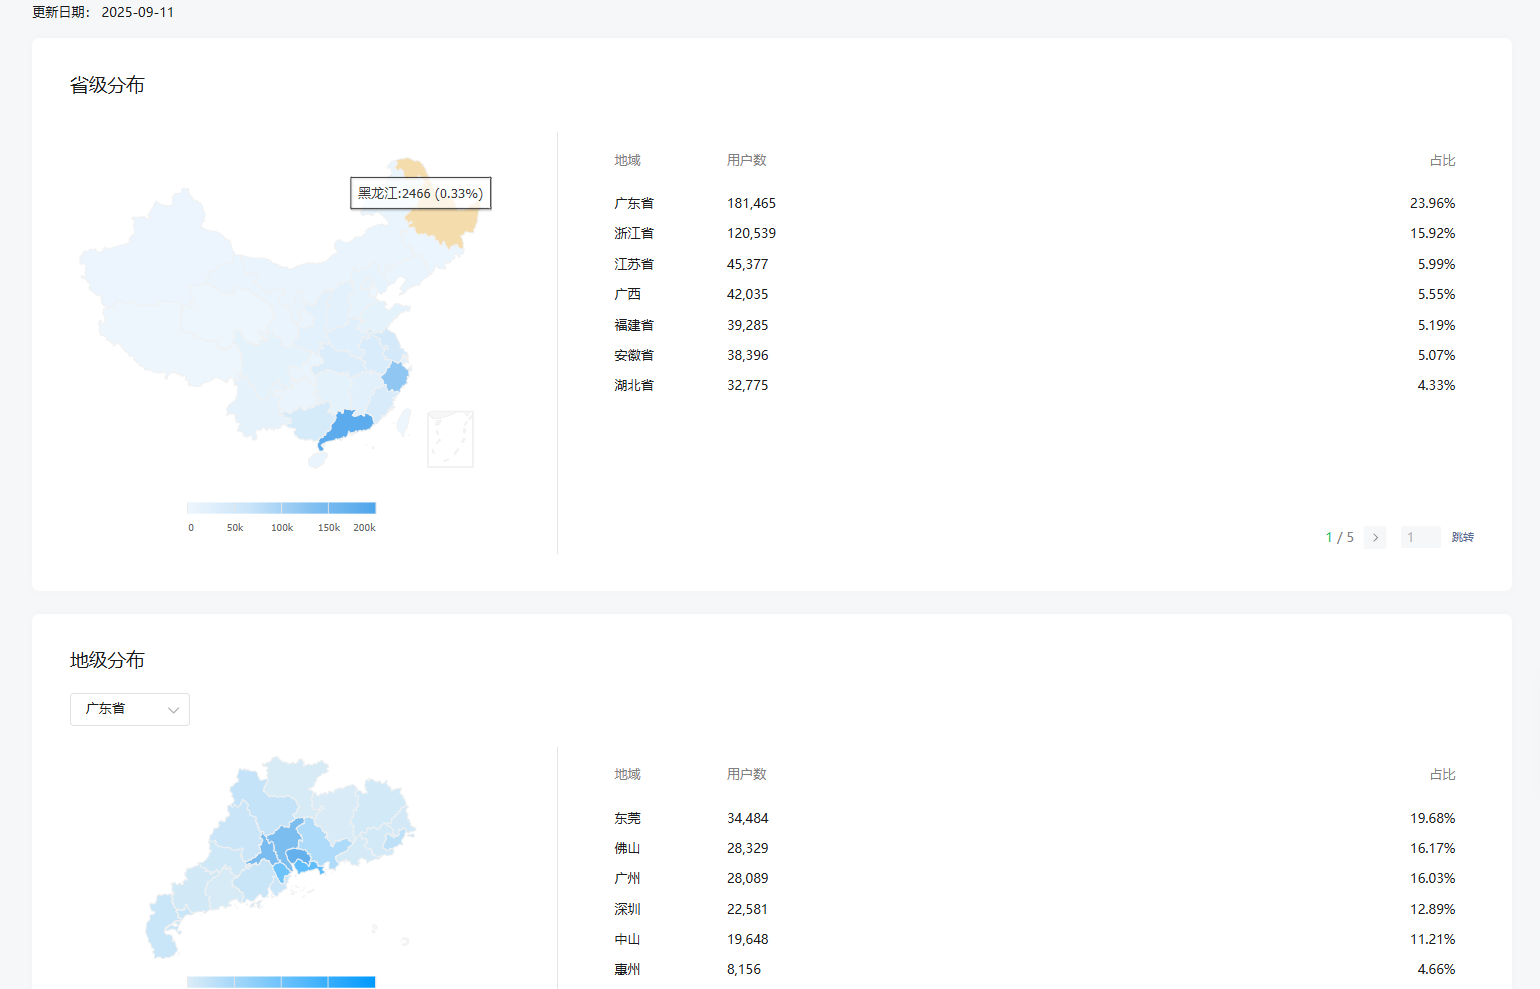Click the 用户数 header in province table
Viewport: 1540px width, 989px height.
[x=746, y=160]
